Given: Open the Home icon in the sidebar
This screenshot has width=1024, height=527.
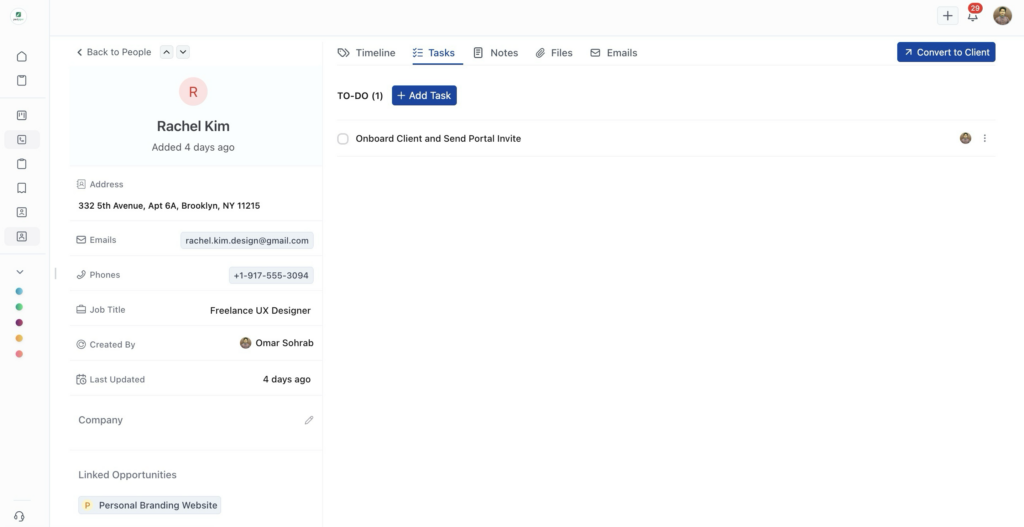Looking at the screenshot, I should click(x=22, y=57).
